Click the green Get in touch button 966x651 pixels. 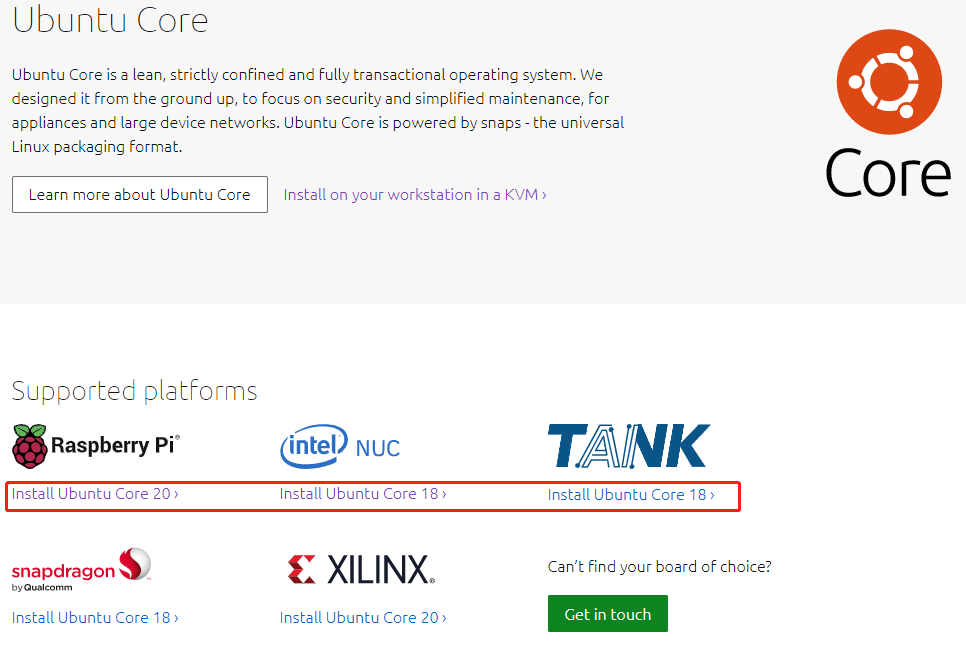[x=607, y=613]
